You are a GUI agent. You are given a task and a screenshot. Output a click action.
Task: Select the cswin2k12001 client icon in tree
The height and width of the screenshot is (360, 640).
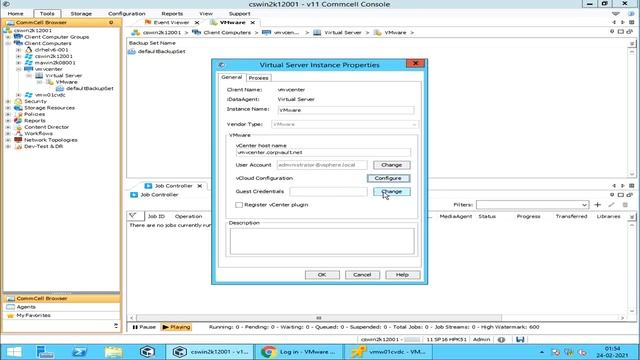(x=29, y=56)
